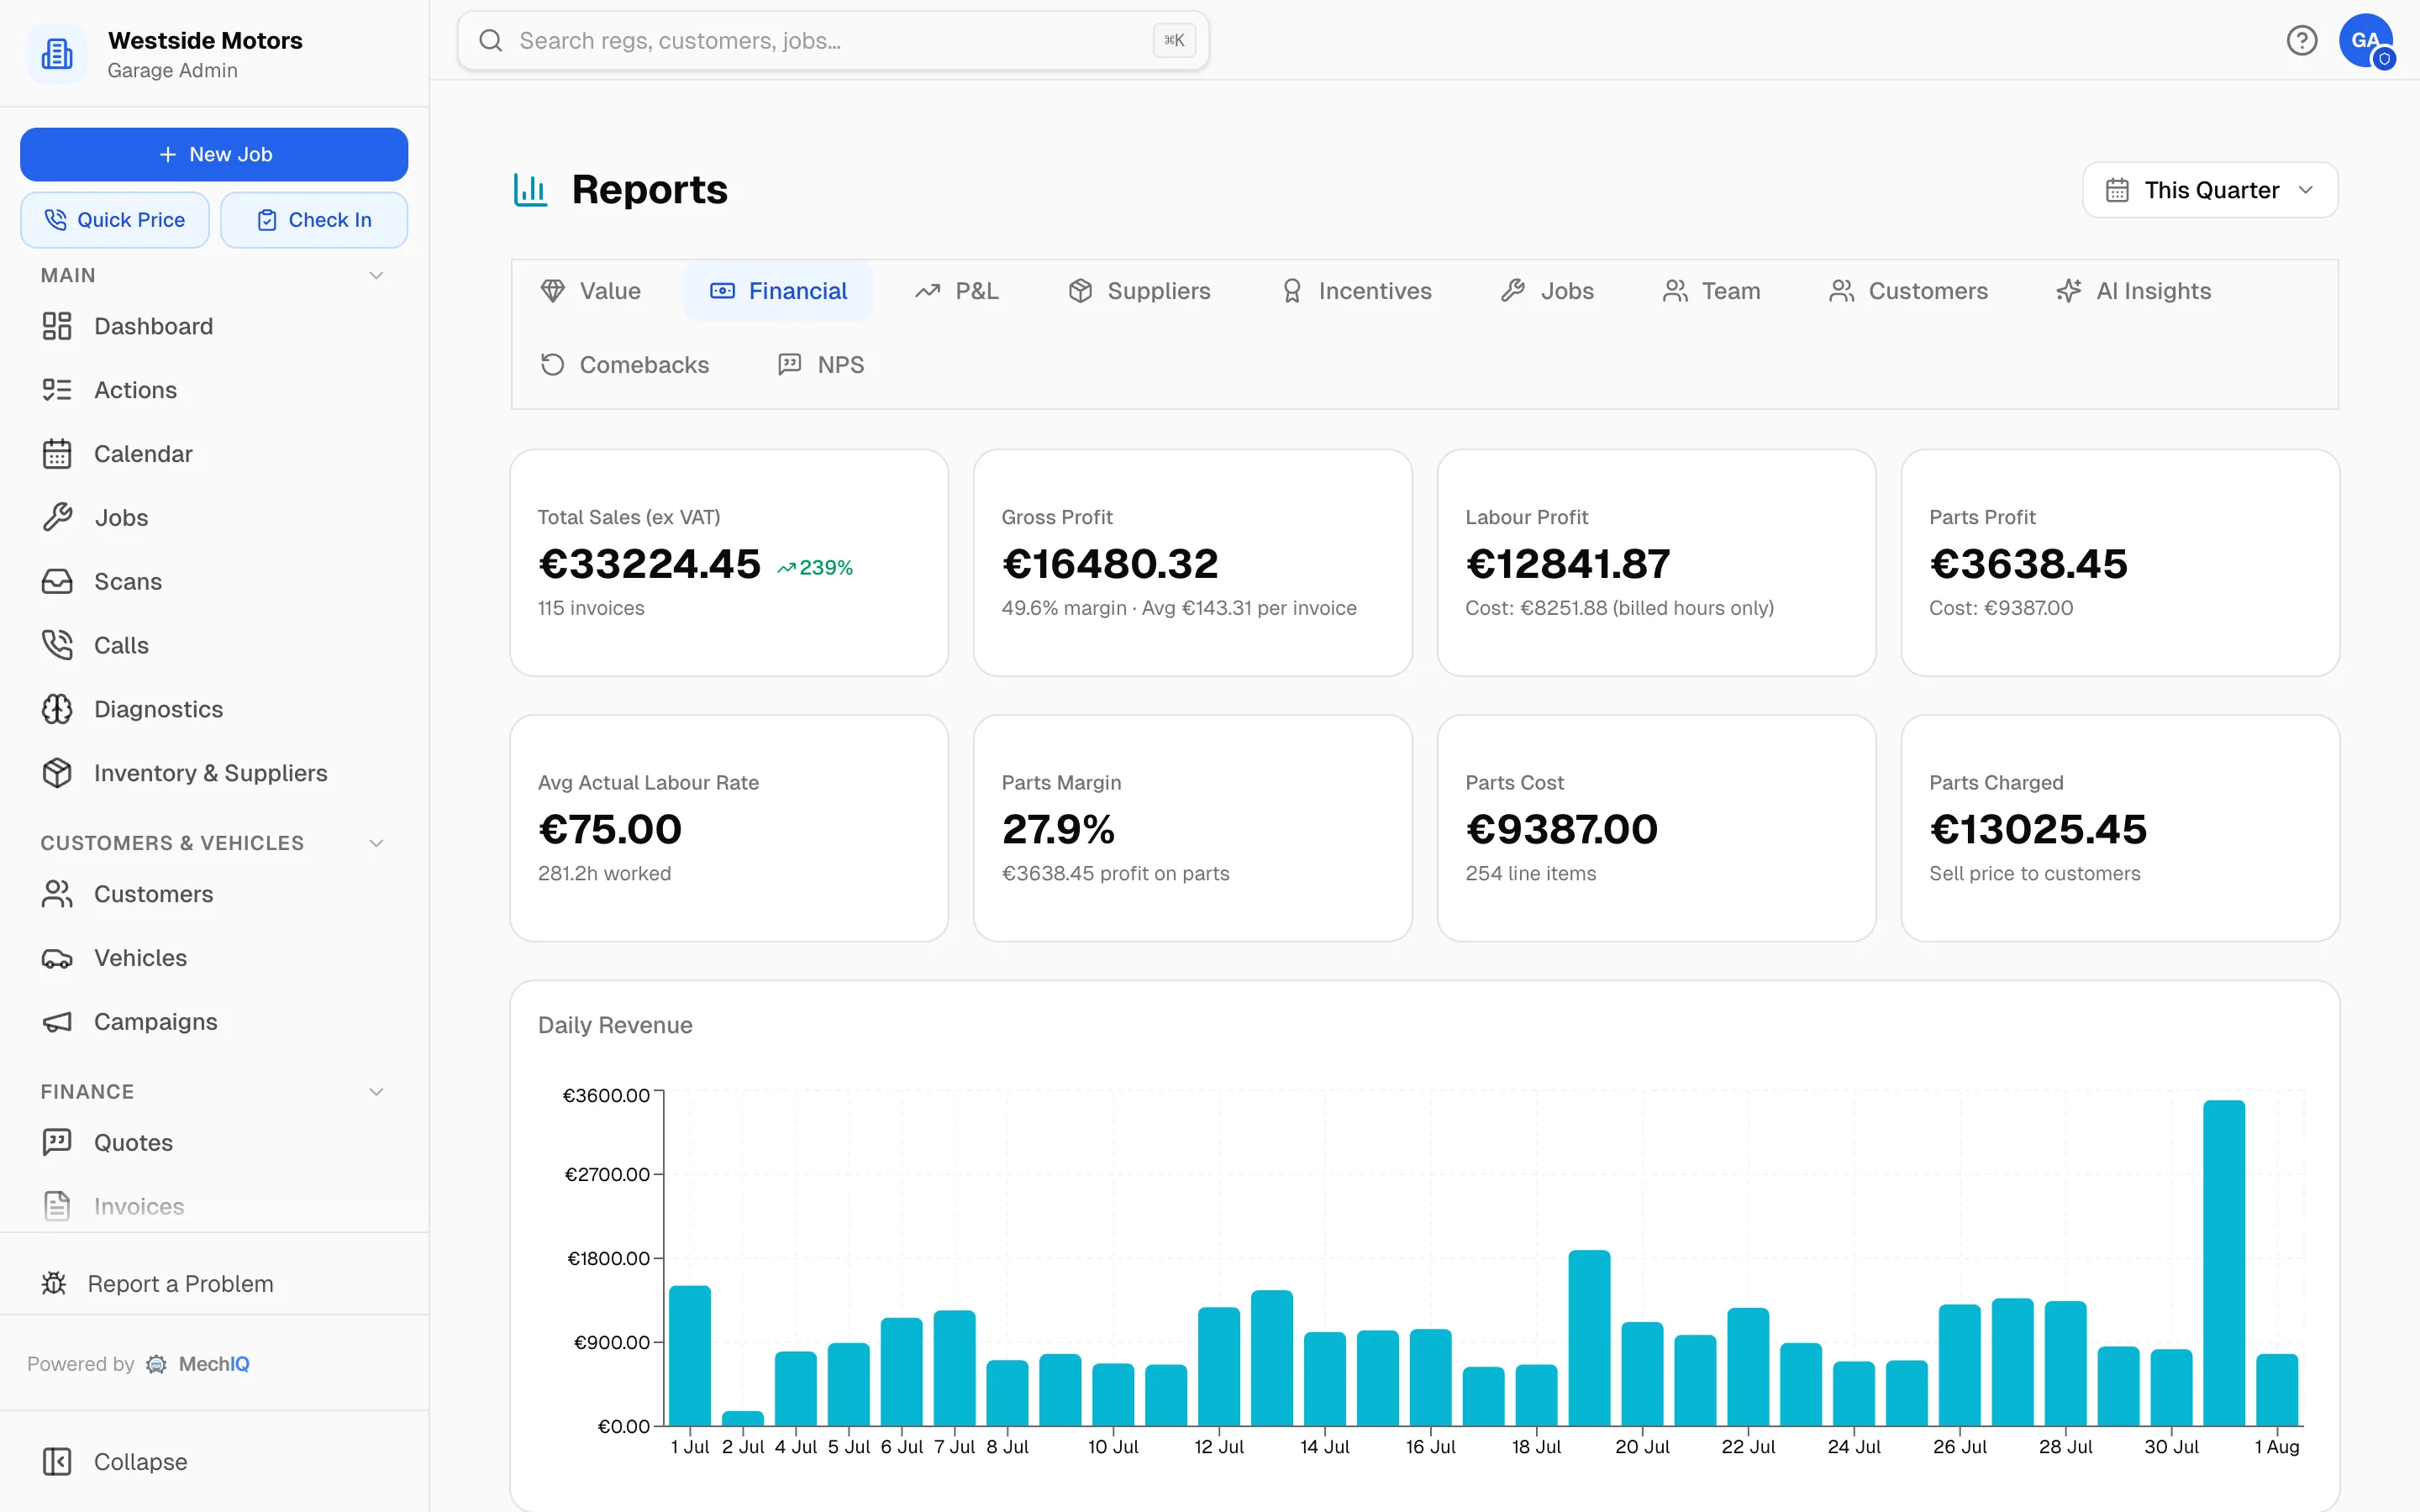Click the €3638.45 Parts Profit value

(2028, 564)
